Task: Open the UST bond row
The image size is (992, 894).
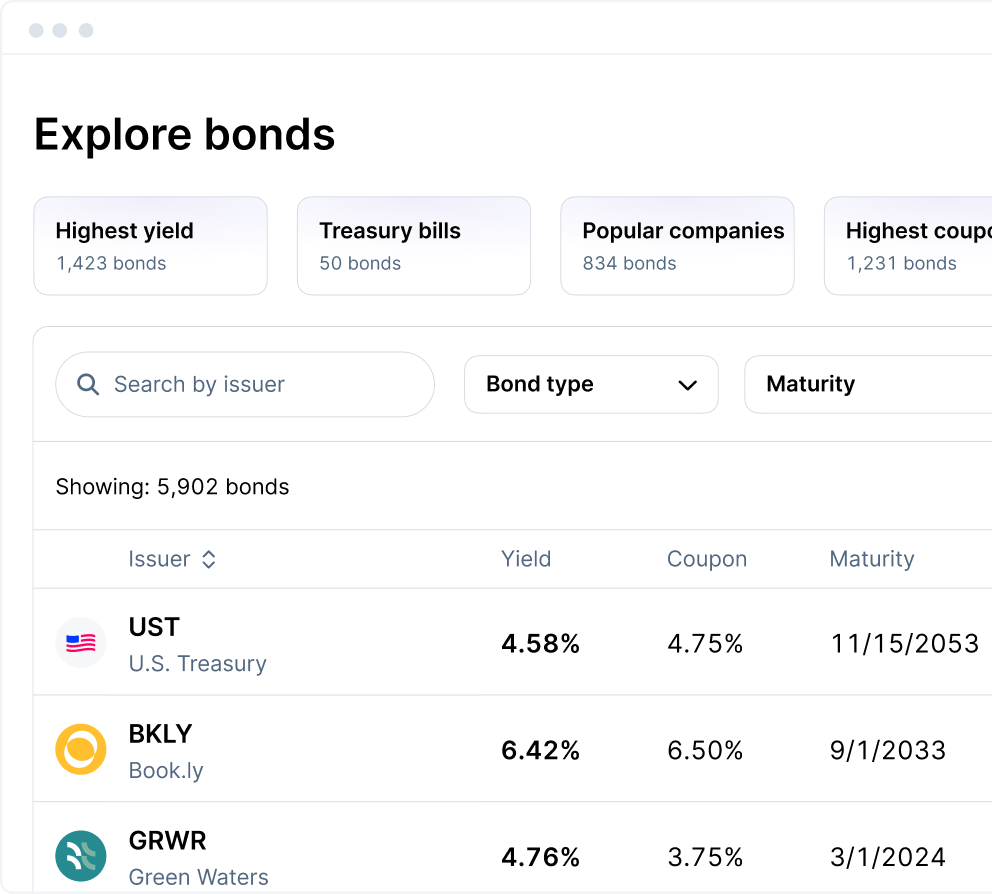Action: pos(512,642)
